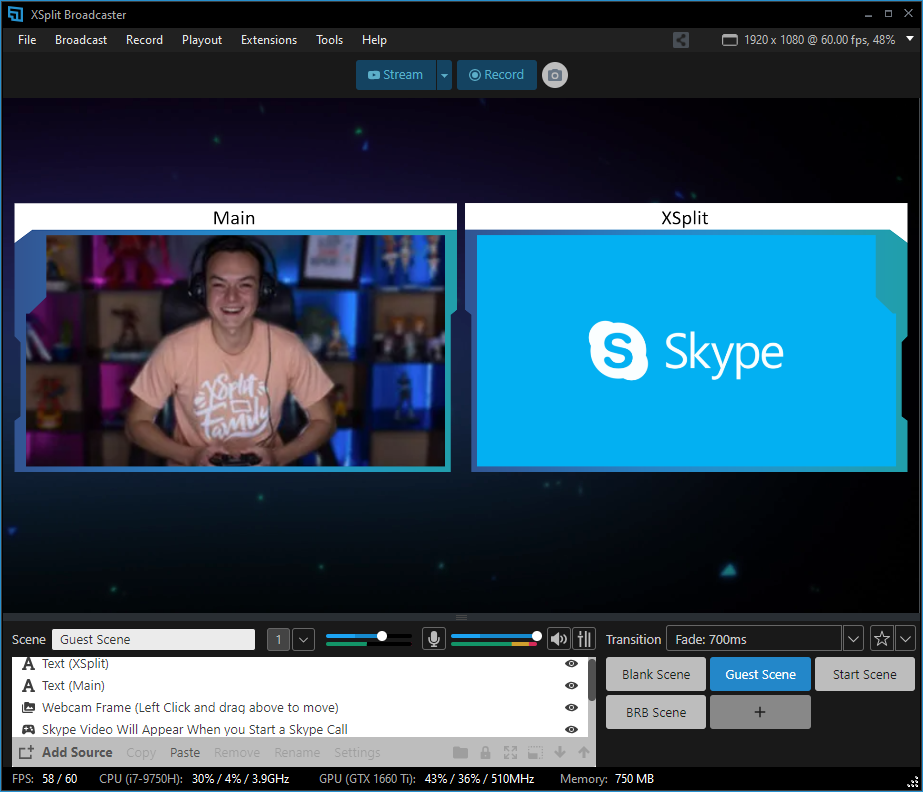Image resolution: width=923 pixels, height=792 pixels.
Task: Open the Playout menu
Action: coord(202,40)
